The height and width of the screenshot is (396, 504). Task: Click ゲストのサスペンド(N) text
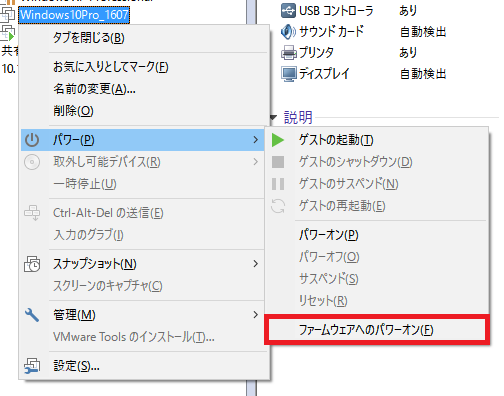click(x=348, y=184)
